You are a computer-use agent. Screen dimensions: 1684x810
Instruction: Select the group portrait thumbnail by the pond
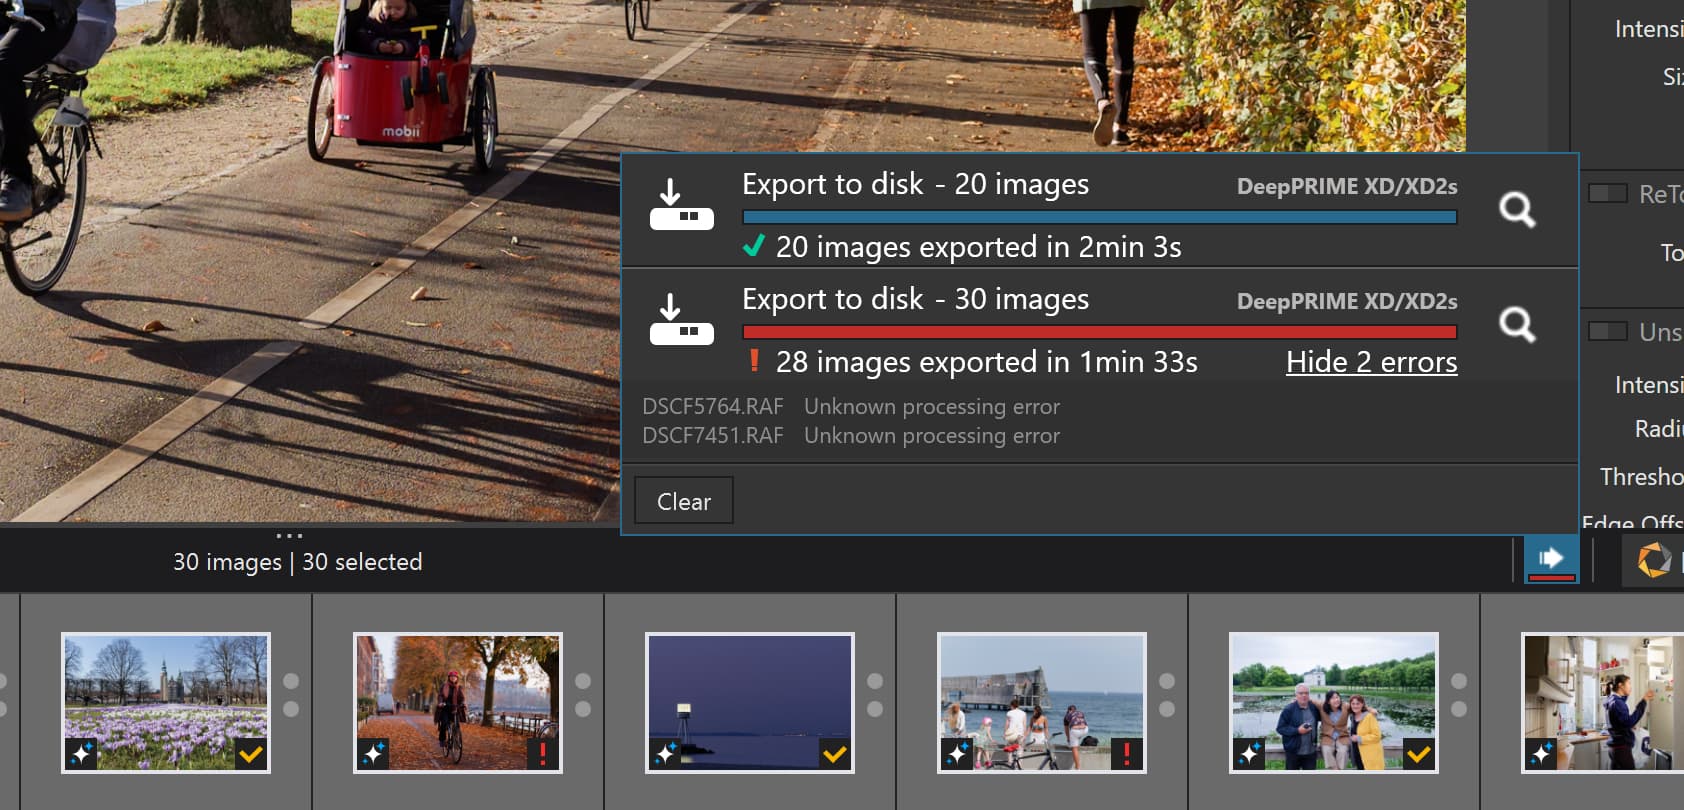[1333, 702]
